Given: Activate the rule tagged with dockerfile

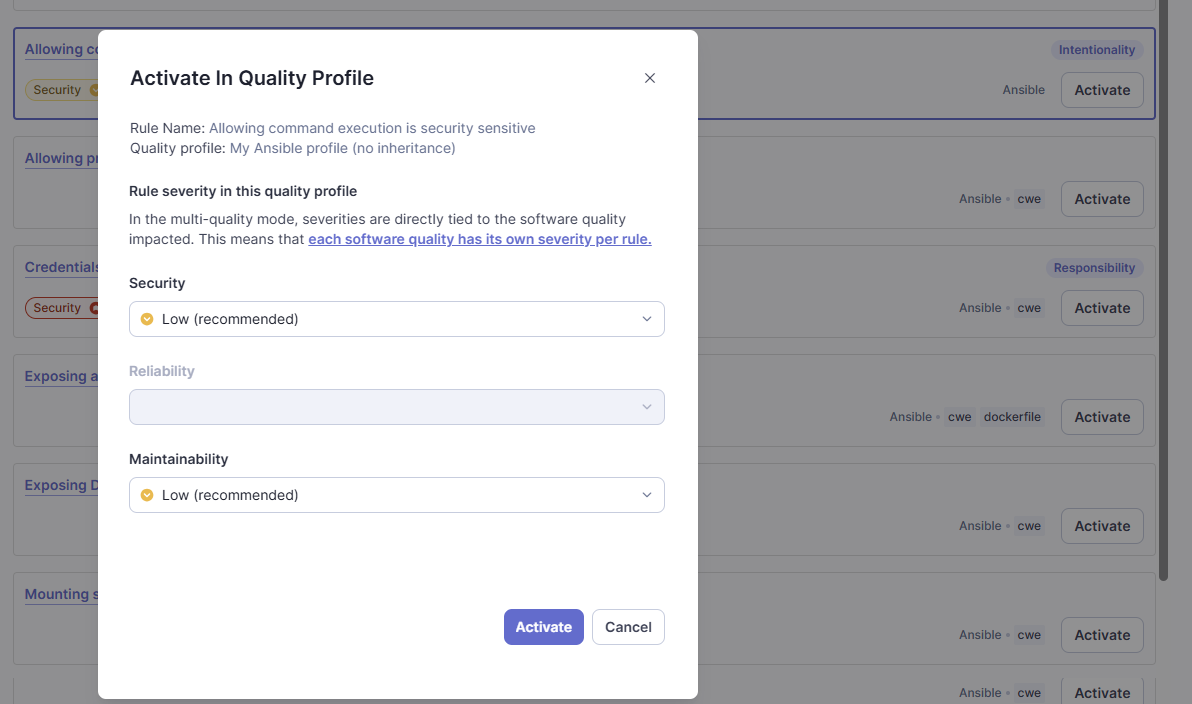Looking at the screenshot, I should click(x=1101, y=416).
